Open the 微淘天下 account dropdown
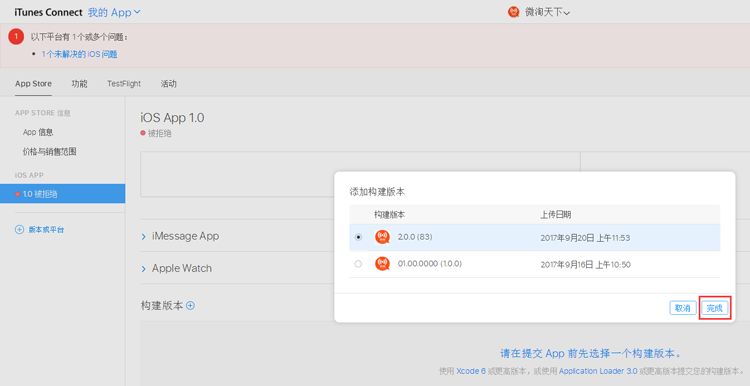The image size is (750, 386). [547, 12]
